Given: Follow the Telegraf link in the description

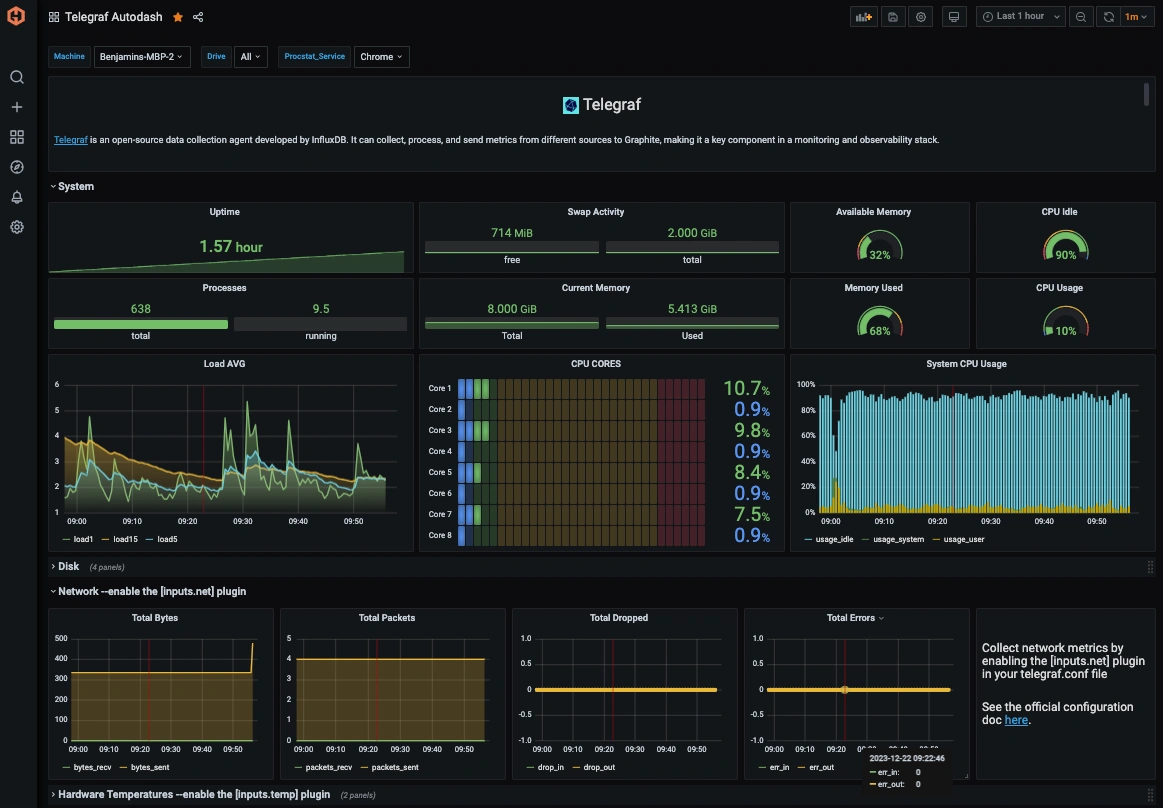Looking at the screenshot, I should (x=70, y=140).
